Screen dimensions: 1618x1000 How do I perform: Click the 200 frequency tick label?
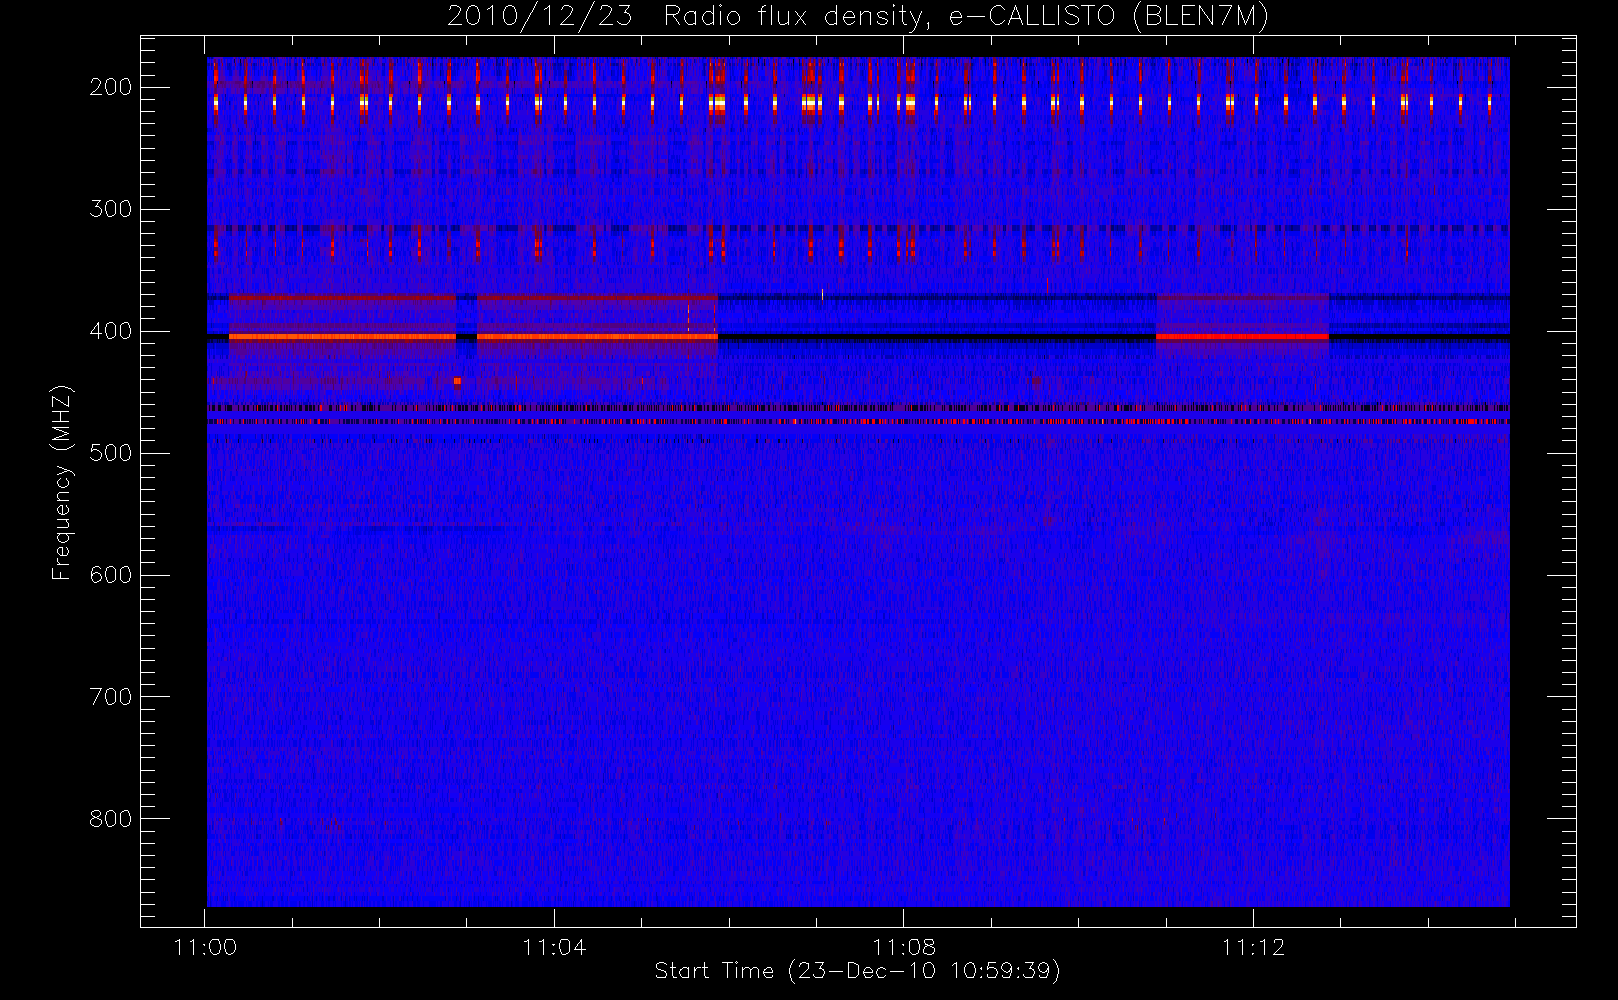[x=111, y=87]
